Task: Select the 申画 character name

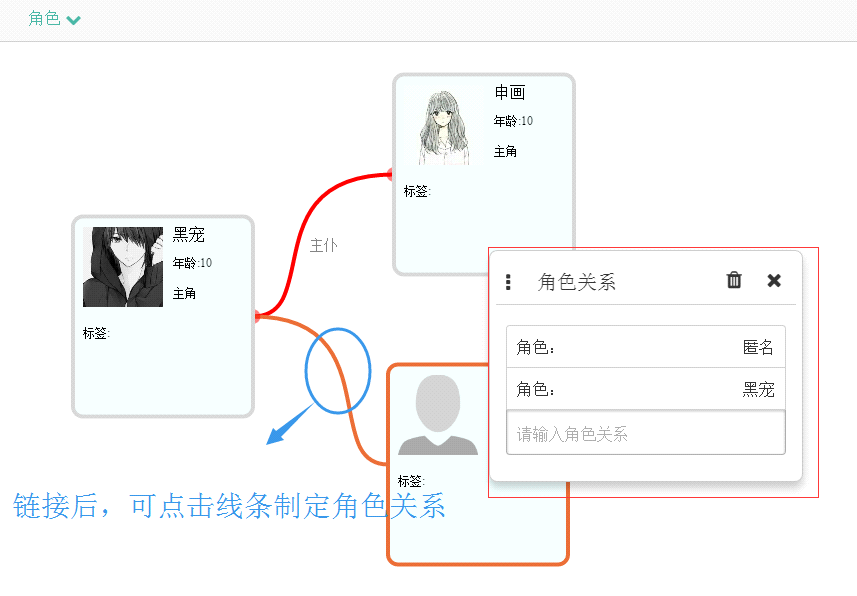Action: click(x=510, y=92)
